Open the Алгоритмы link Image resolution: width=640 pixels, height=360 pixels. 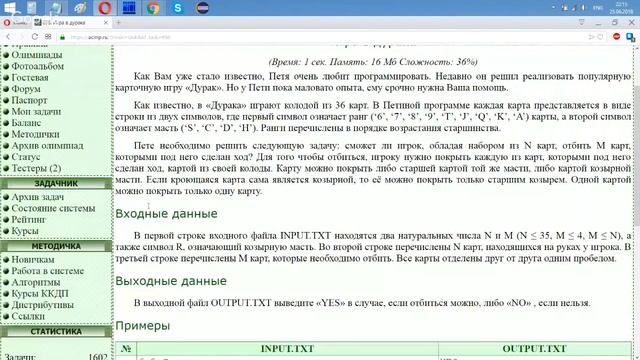36,282
